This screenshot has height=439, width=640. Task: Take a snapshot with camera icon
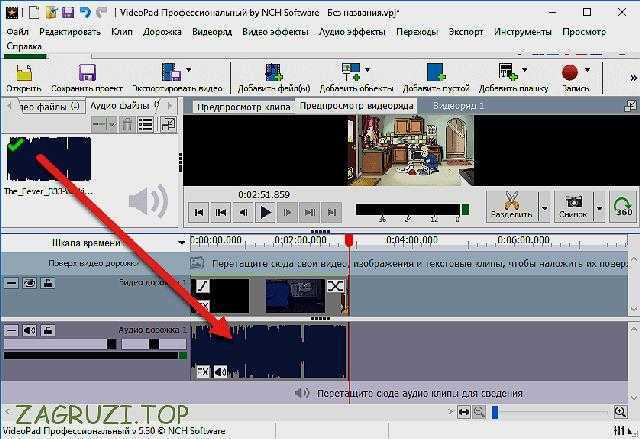573,202
